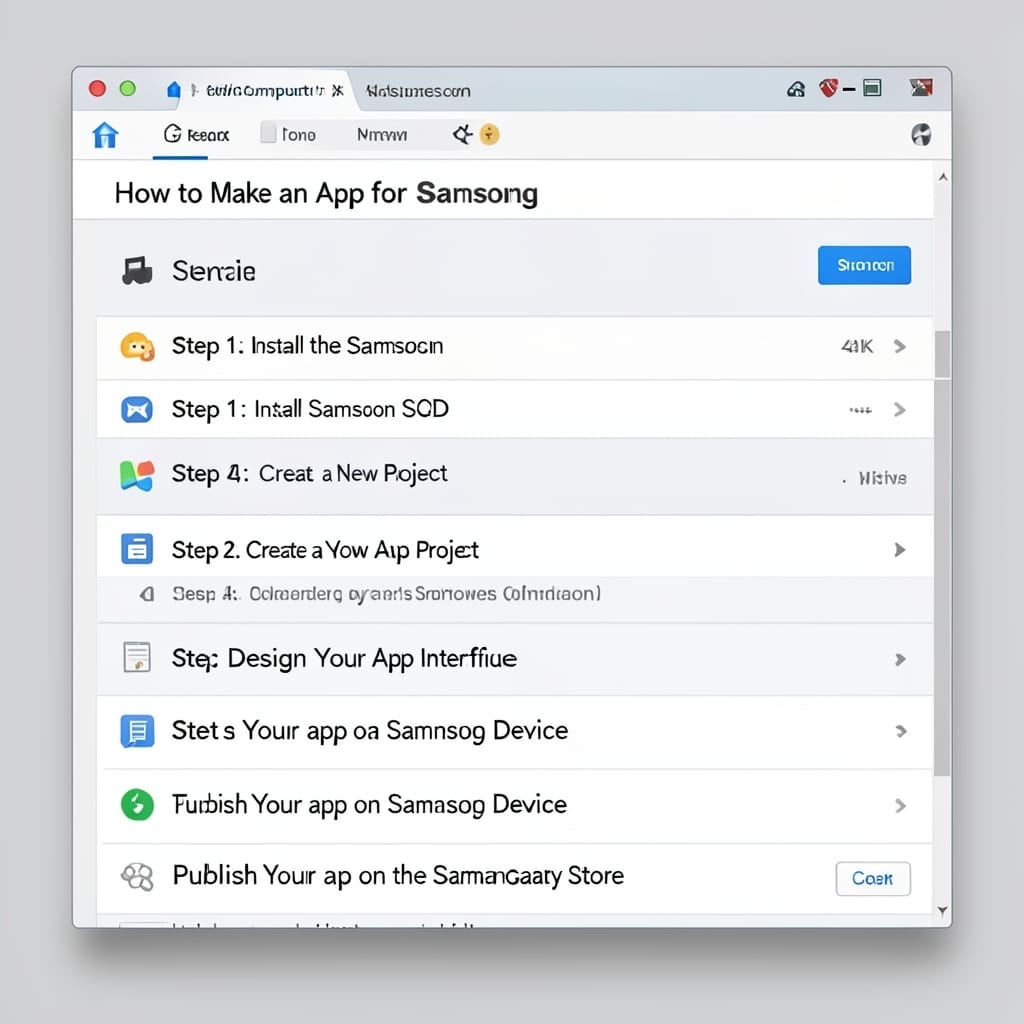
Task: Click the green circle icon for Furbish Your app
Action: click(137, 805)
